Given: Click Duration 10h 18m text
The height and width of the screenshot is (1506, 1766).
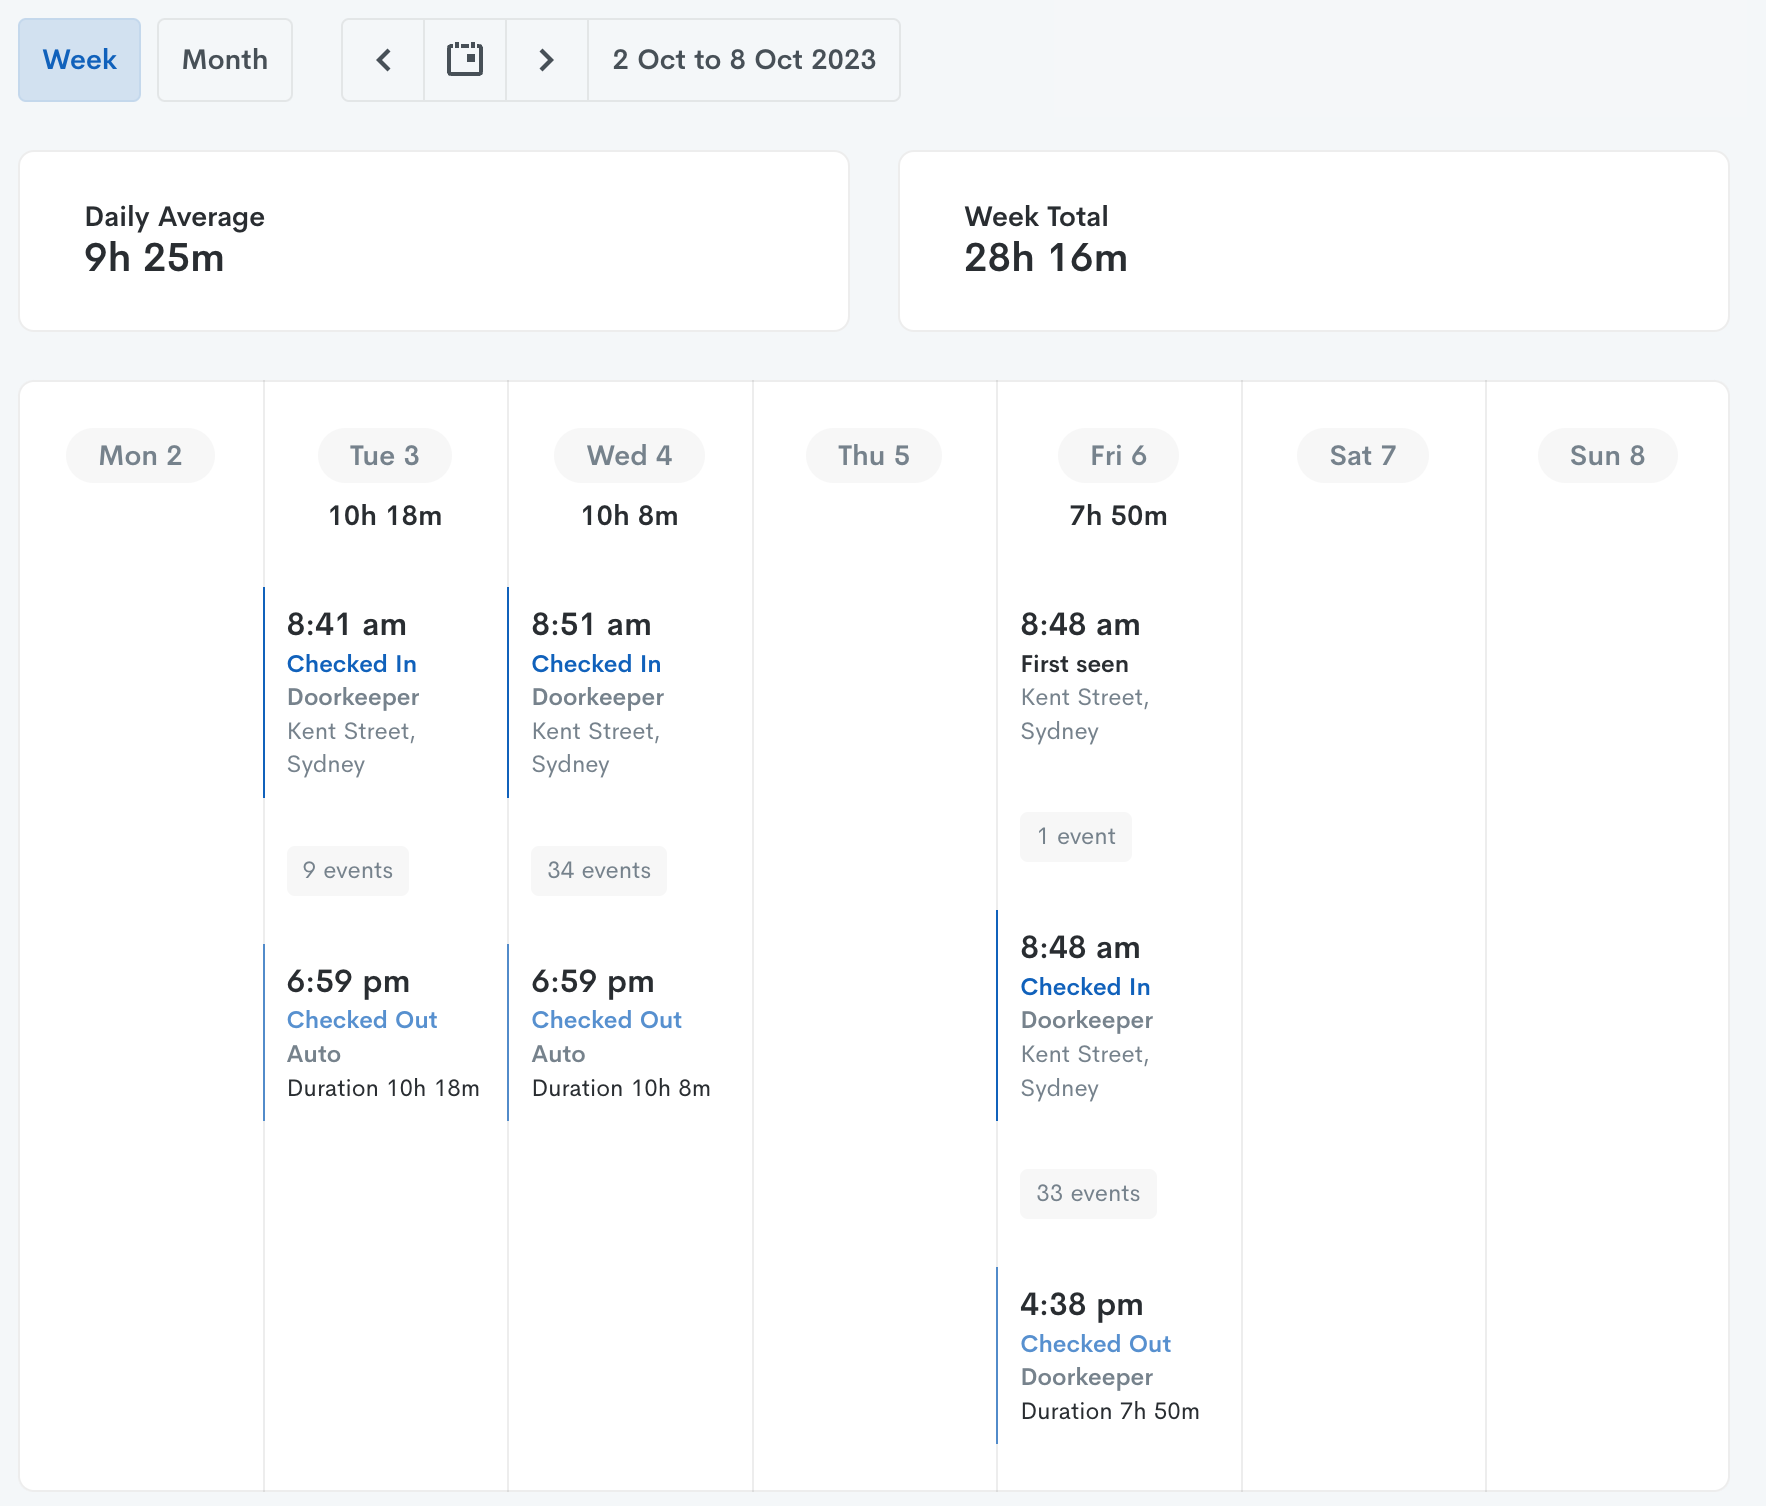Looking at the screenshot, I should 383,1088.
